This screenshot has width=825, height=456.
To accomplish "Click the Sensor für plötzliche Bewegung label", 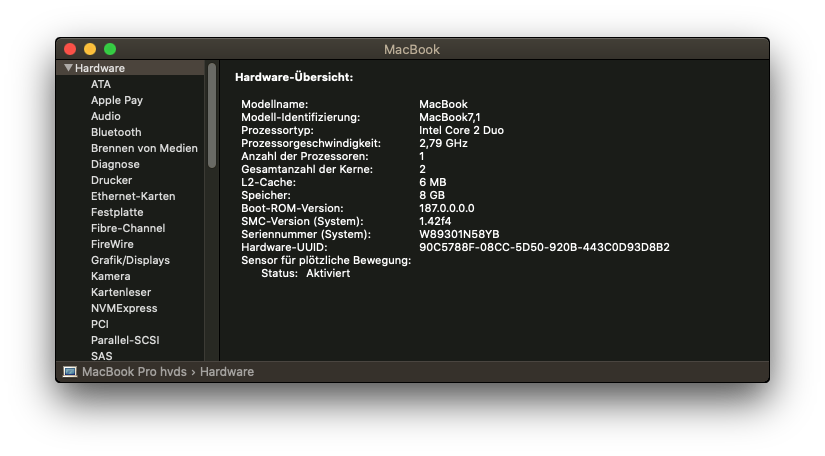I will pos(326,260).
